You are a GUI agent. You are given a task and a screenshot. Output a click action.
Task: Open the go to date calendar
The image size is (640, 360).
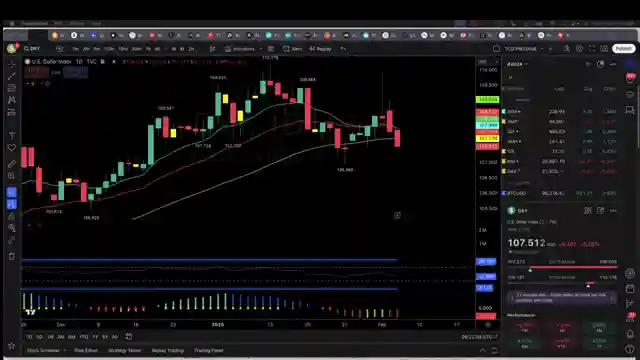coord(129,337)
